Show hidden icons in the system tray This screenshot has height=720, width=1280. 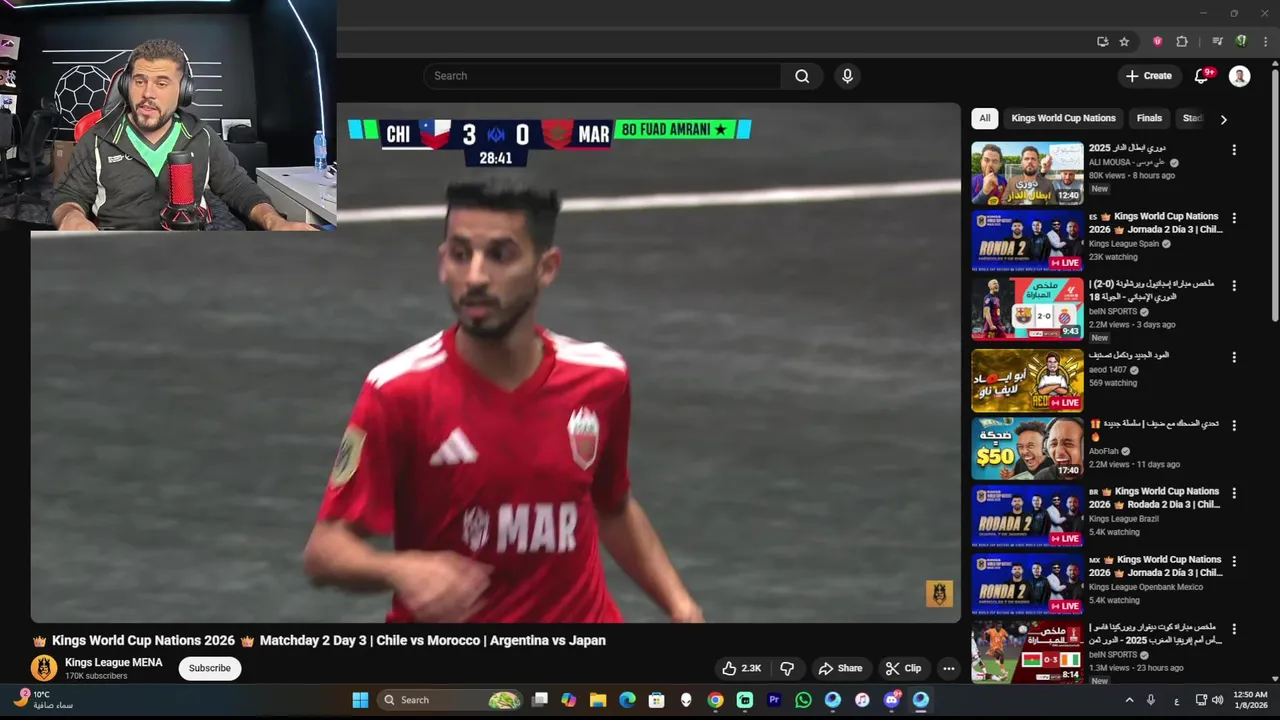(1129, 700)
